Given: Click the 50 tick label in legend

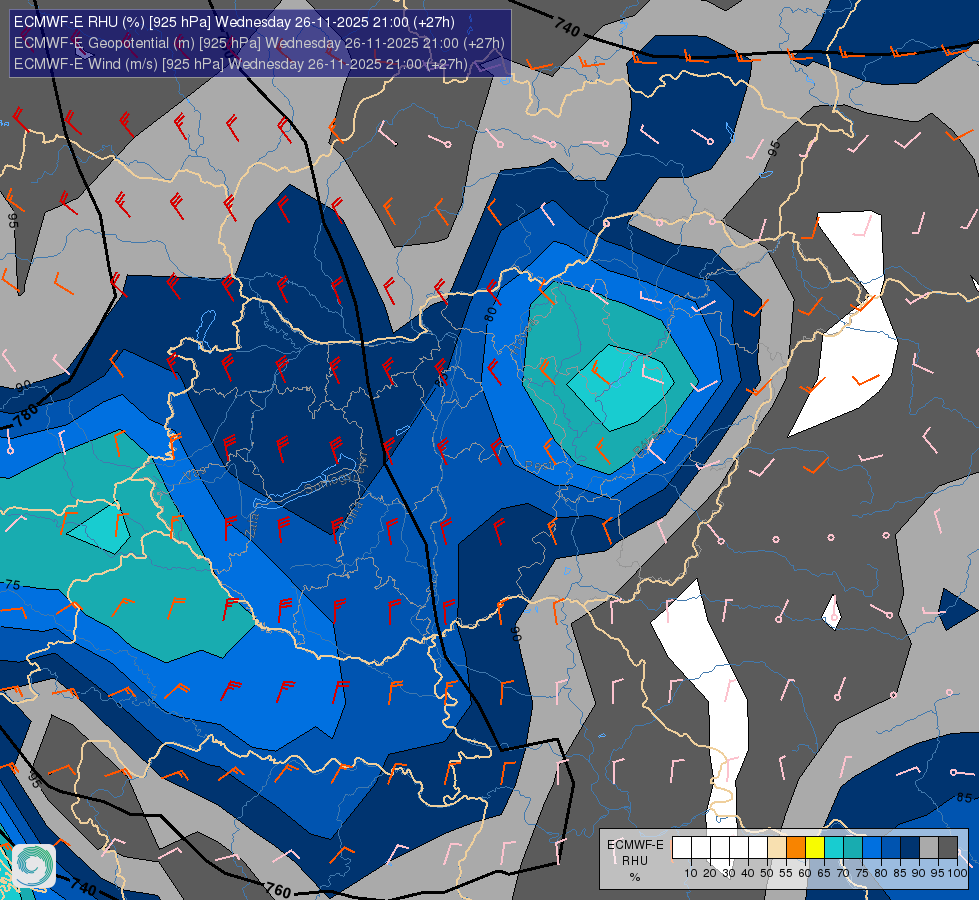Looking at the screenshot, I should click(x=767, y=873).
